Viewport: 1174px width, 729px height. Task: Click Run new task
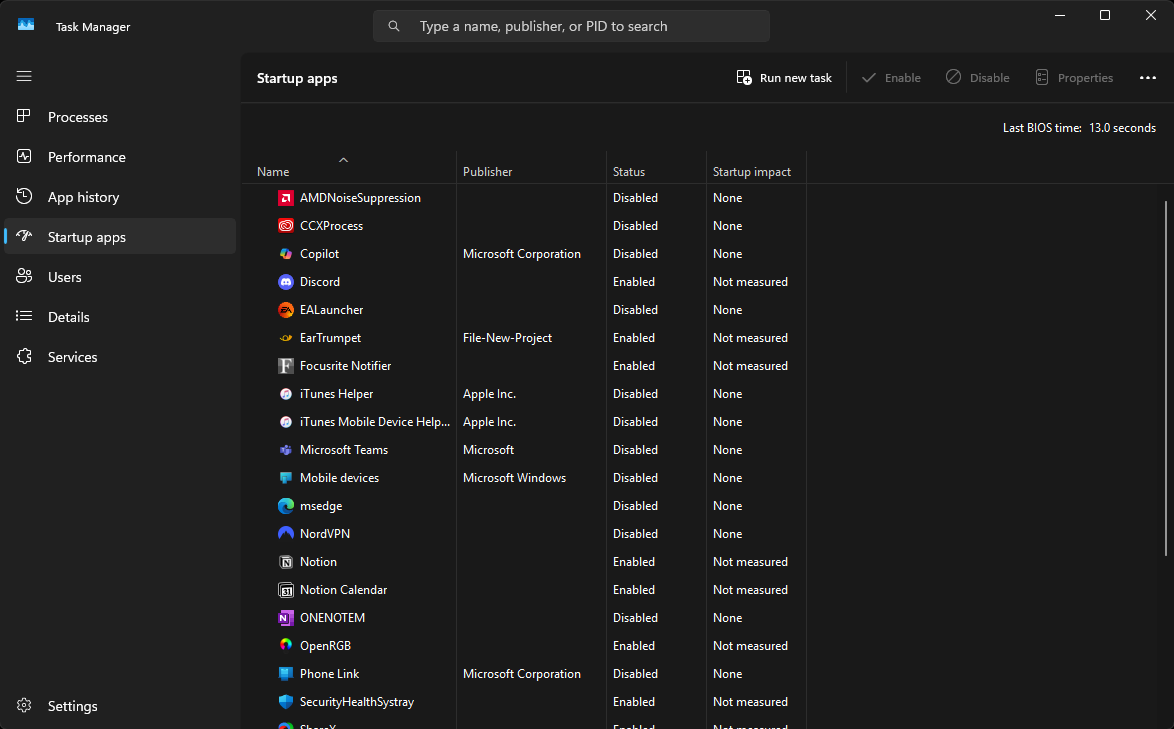tap(784, 78)
